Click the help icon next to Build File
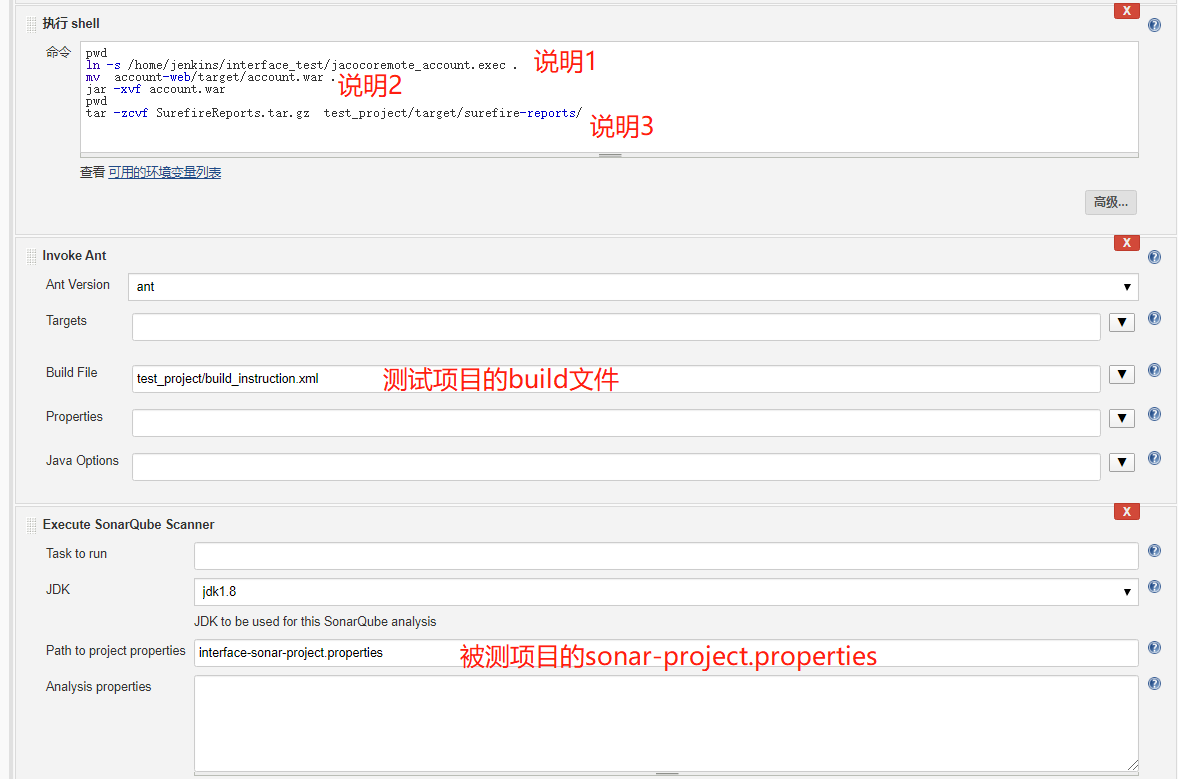Image resolution: width=1178 pixels, height=779 pixels. 1154,373
